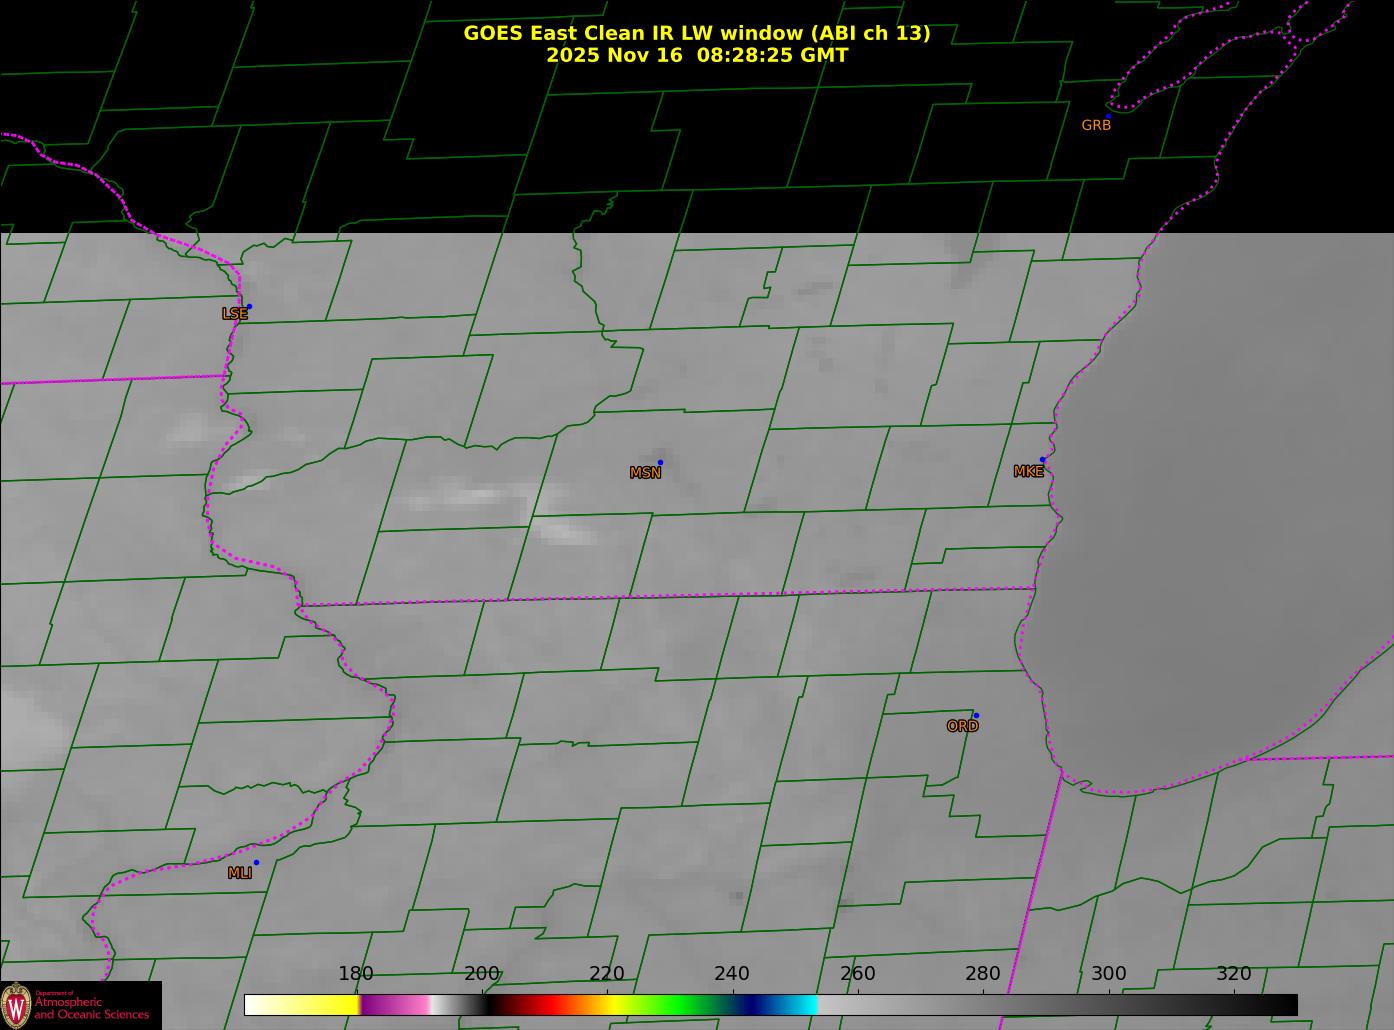The height and width of the screenshot is (1030, 1394).
Task: Click the blue MLI station marker dot
Action: point(256,862)
